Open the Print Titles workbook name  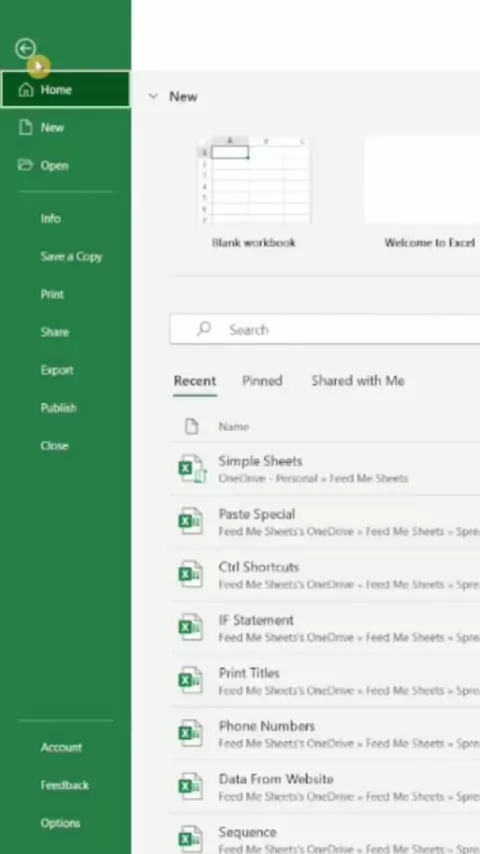(x=249, y=673)
